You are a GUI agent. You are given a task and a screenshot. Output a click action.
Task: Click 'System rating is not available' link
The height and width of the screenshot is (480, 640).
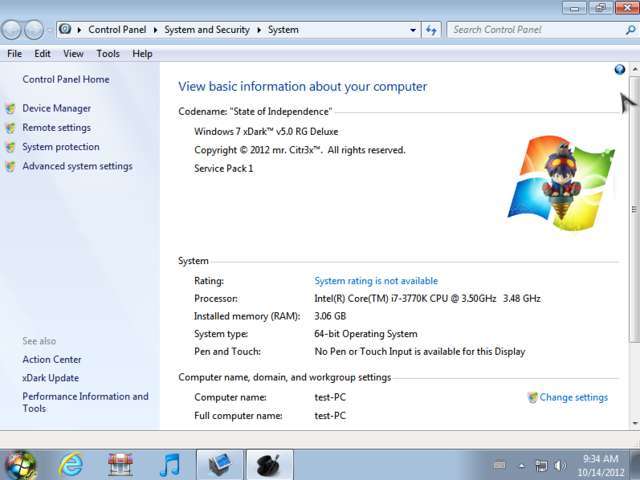coord(376,281)
